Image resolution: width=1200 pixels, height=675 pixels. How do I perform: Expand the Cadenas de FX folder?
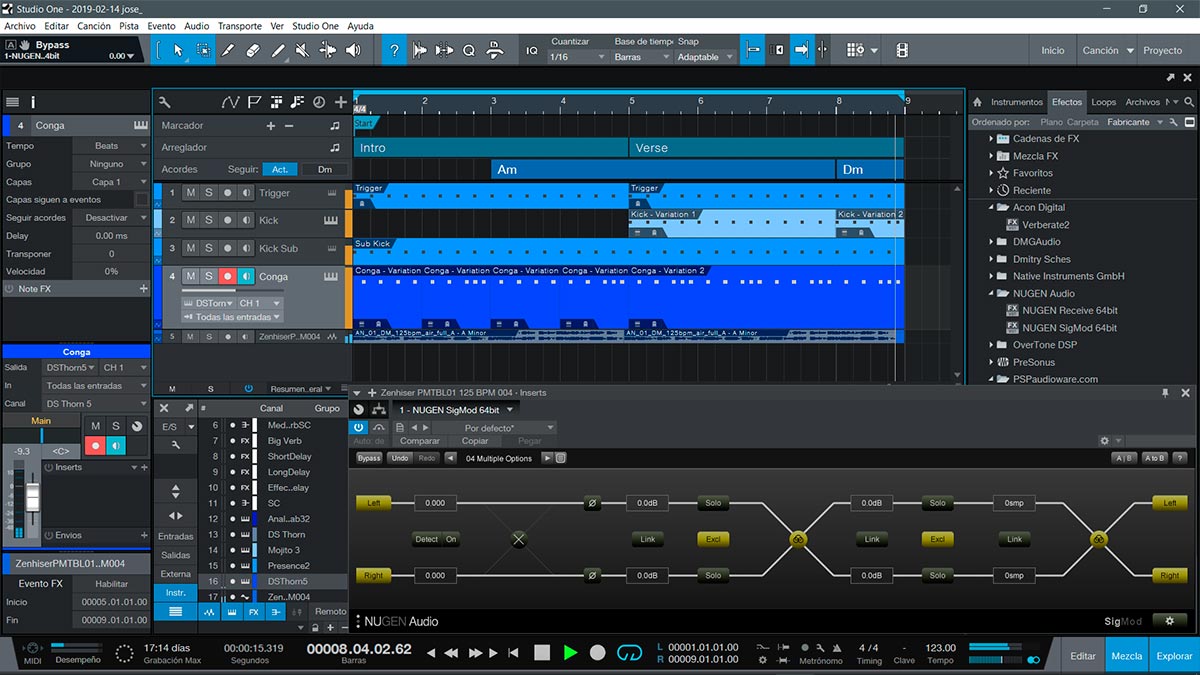tap(991, 139)
